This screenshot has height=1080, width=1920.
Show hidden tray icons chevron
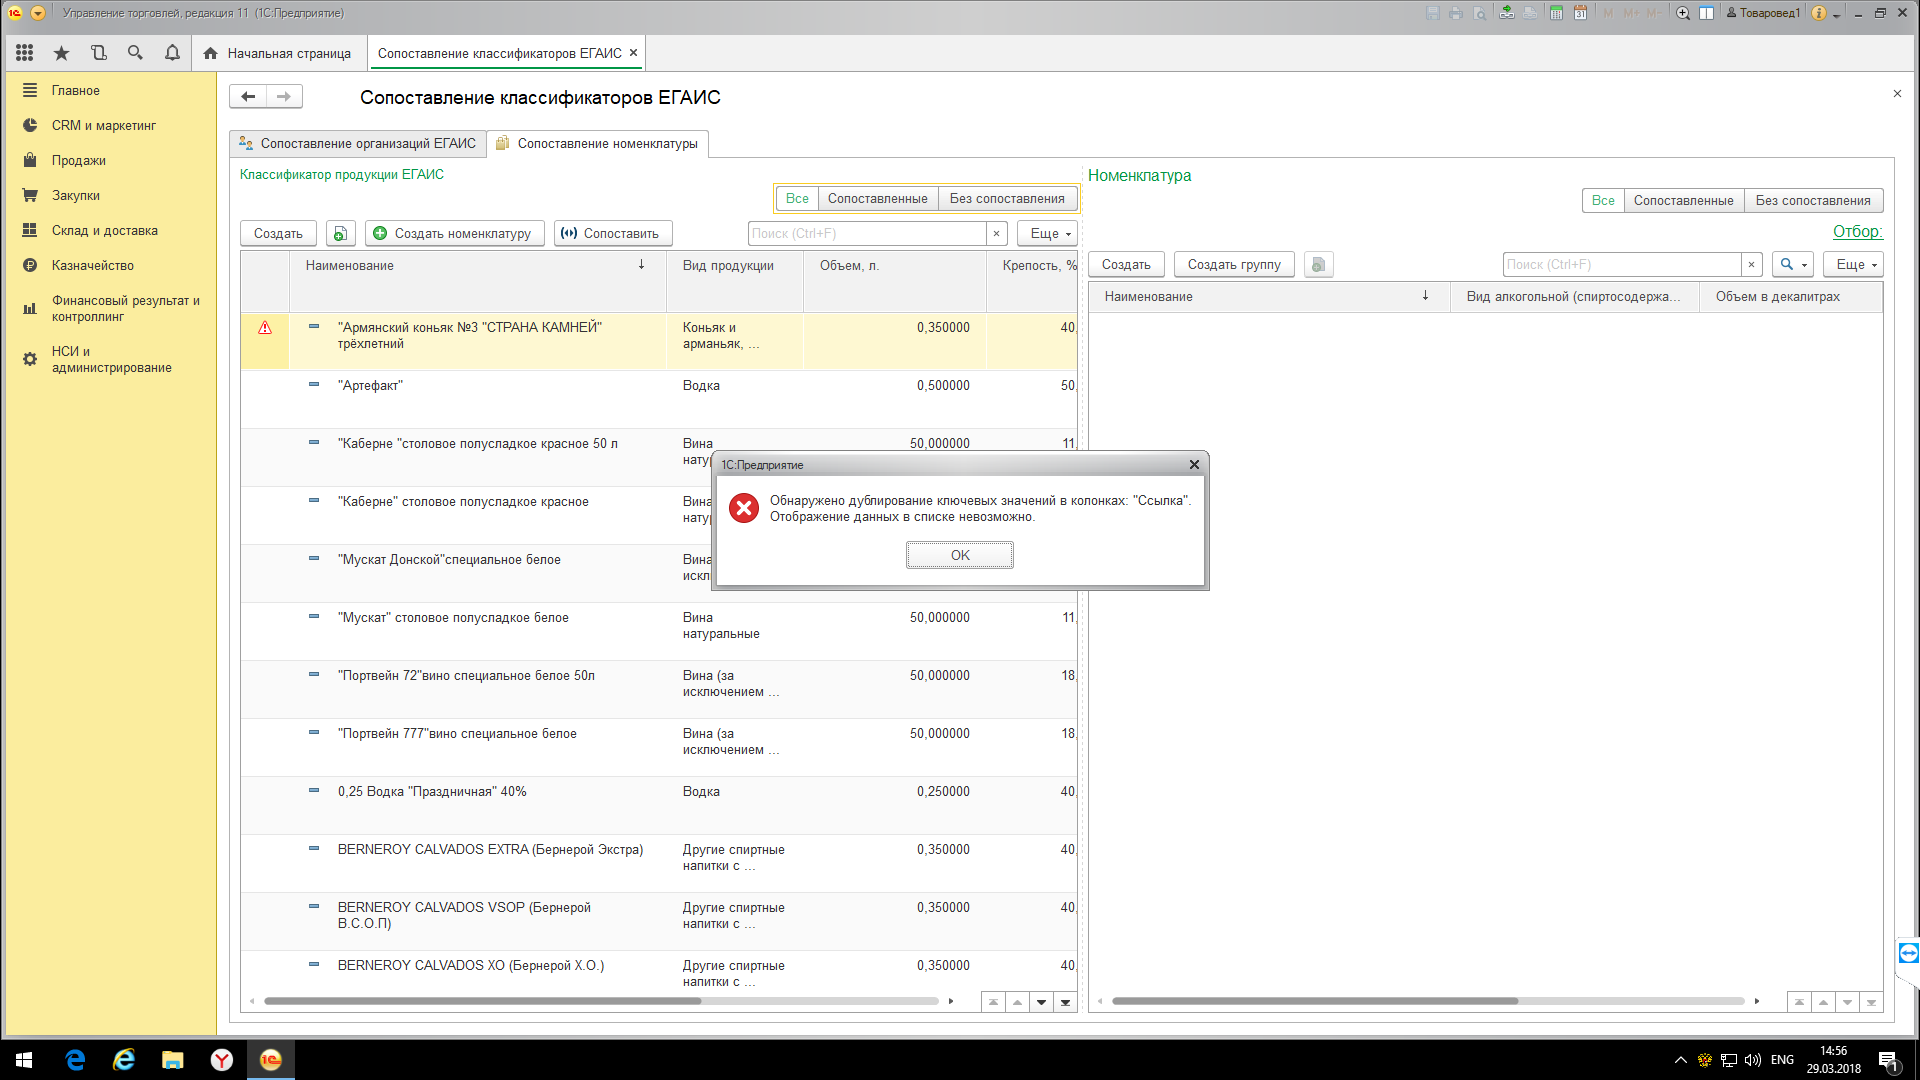coord(1681,1060)
